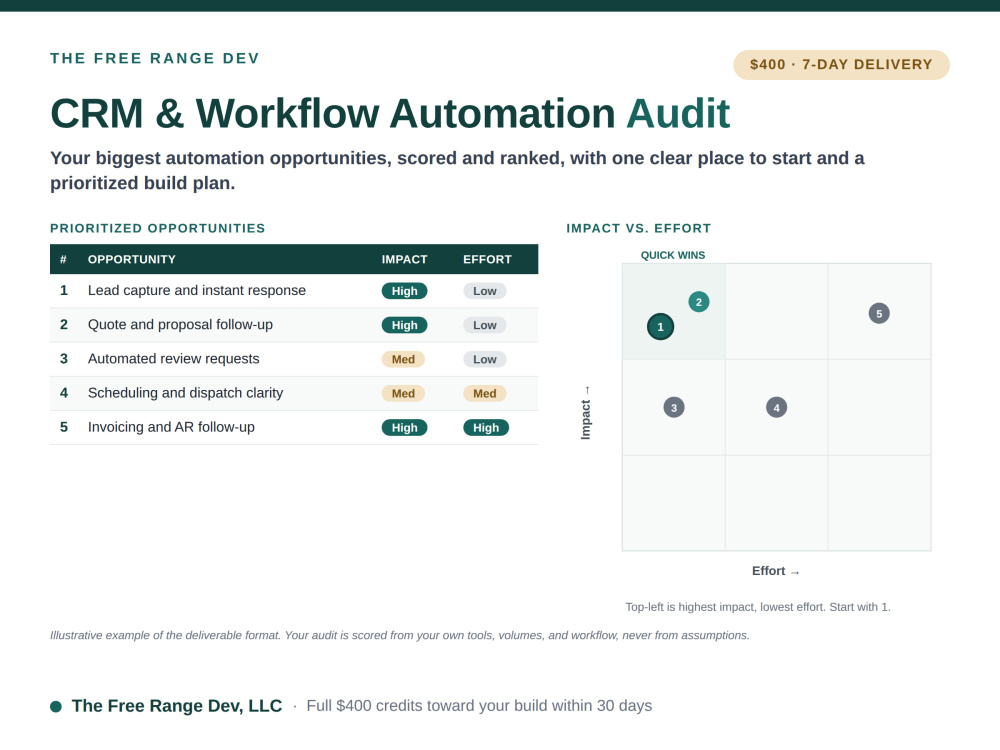The image size is (1000, 750).
Task: Click row number 4 in the table
Action: click(64, 393)
